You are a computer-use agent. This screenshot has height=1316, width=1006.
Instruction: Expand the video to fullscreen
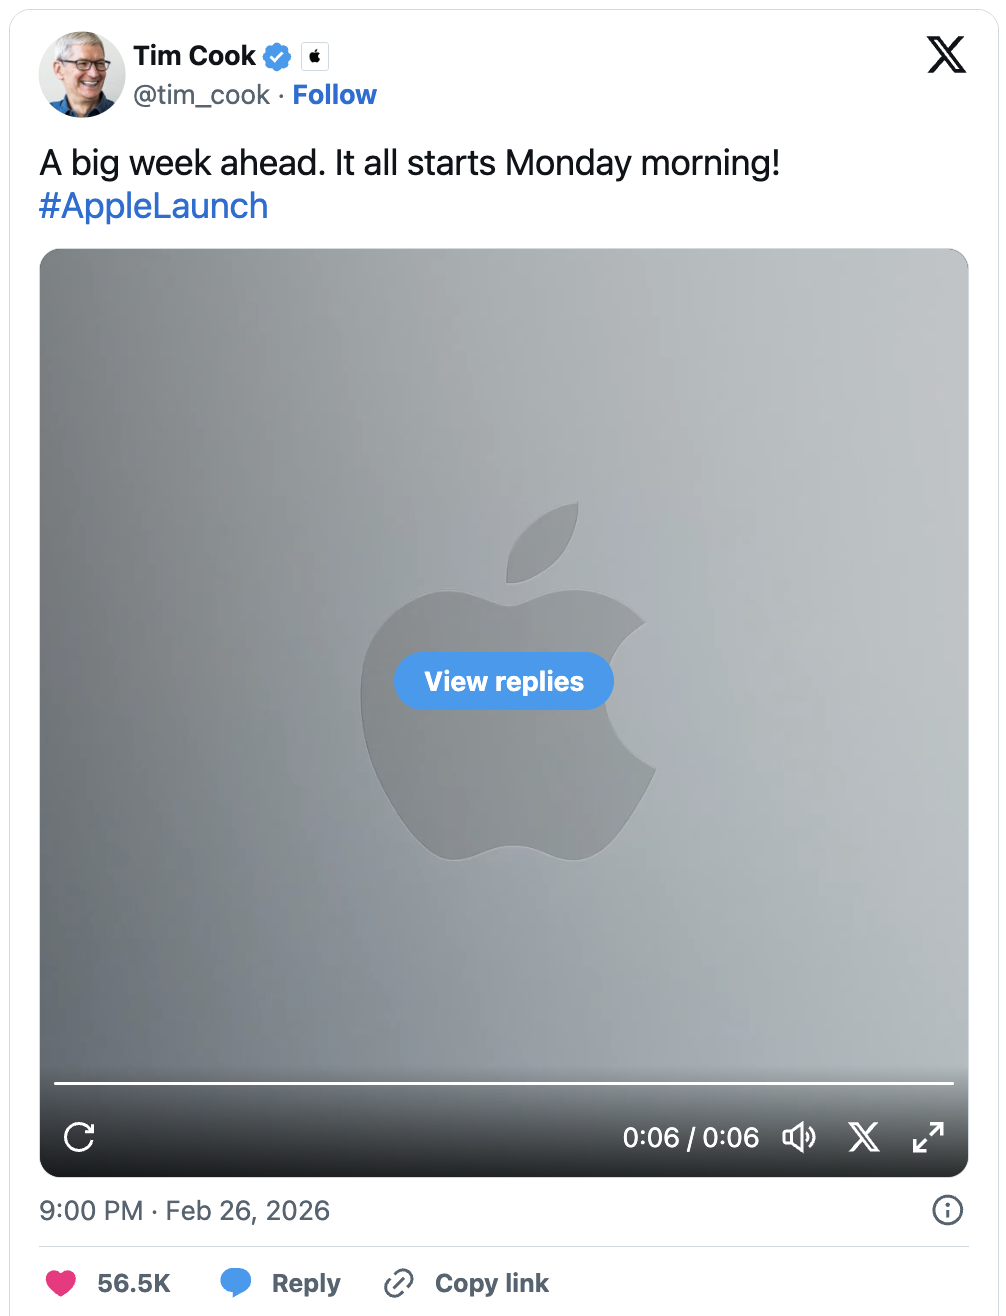[928, 1137]
